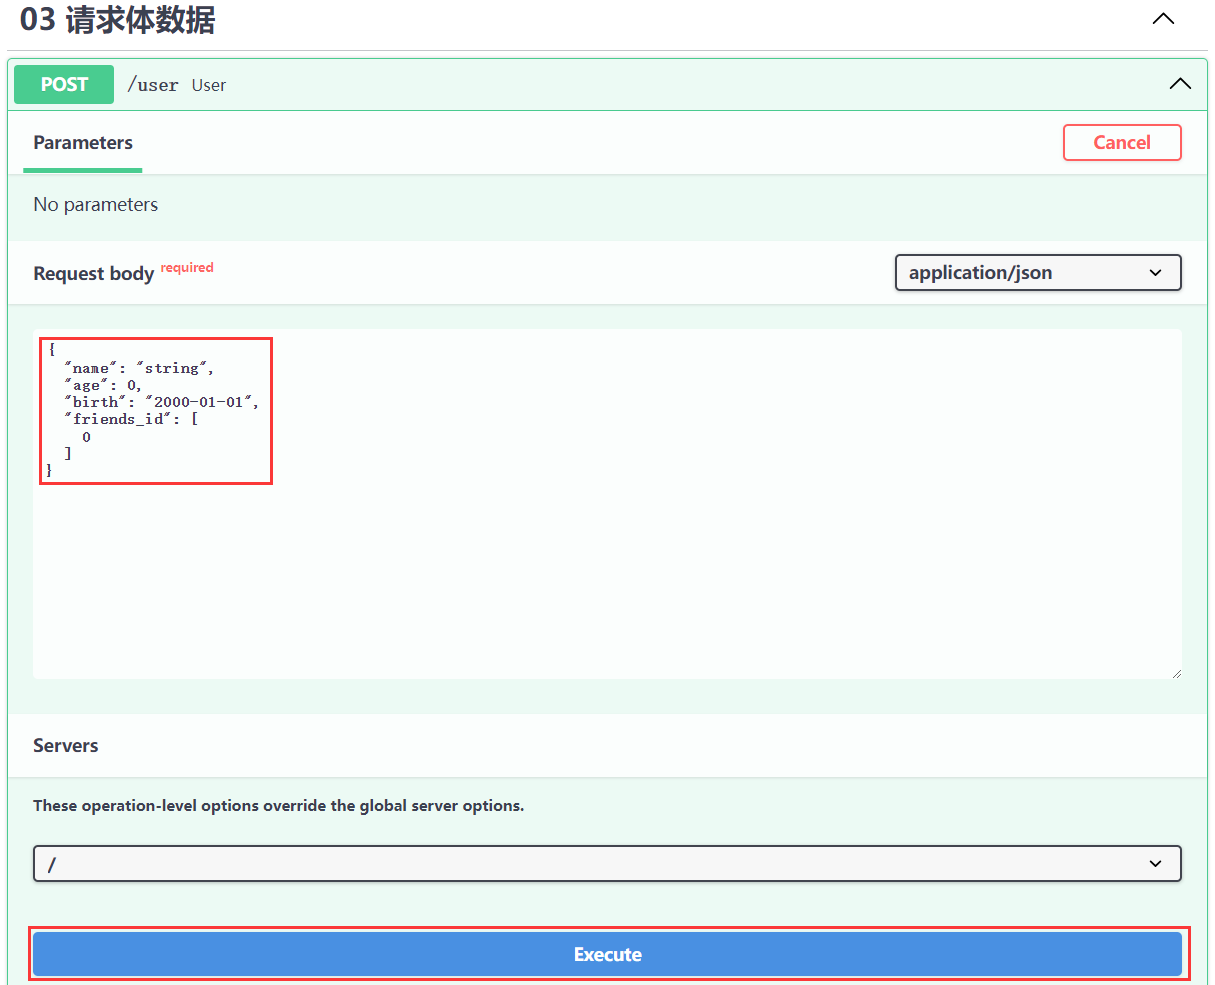Click the User summary text beside /user
This screenshot has width=1215, height=985.
pyautogui.click(x=209, y=86)
